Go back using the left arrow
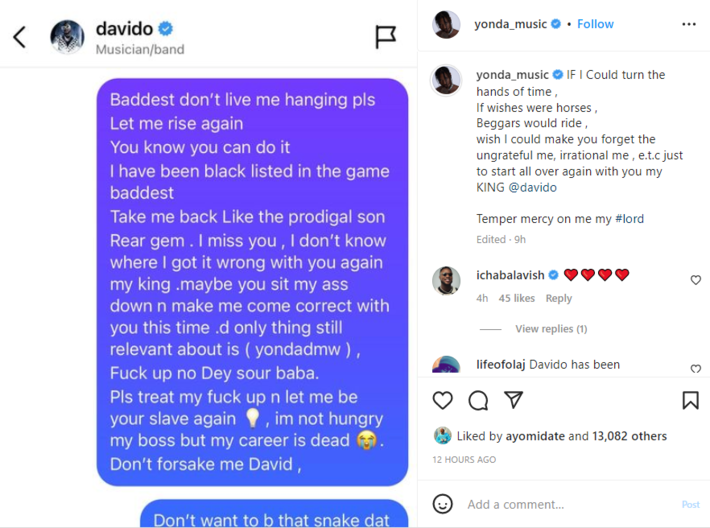 point(19,37)
